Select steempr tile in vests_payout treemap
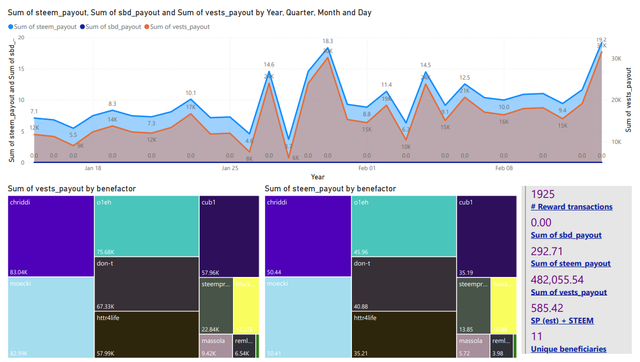The height and width of the screenshot is (362, 640). (216, 306)
